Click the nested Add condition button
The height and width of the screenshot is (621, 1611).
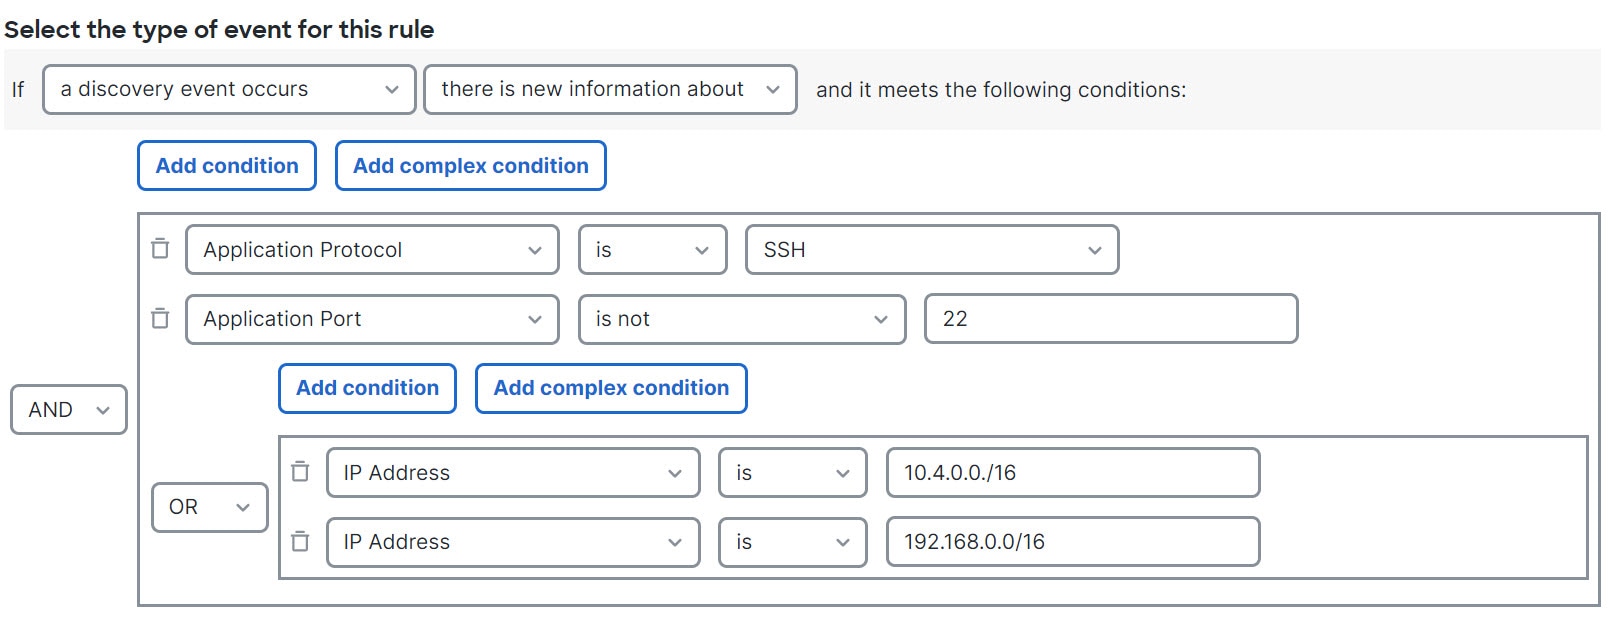[367, 388]
